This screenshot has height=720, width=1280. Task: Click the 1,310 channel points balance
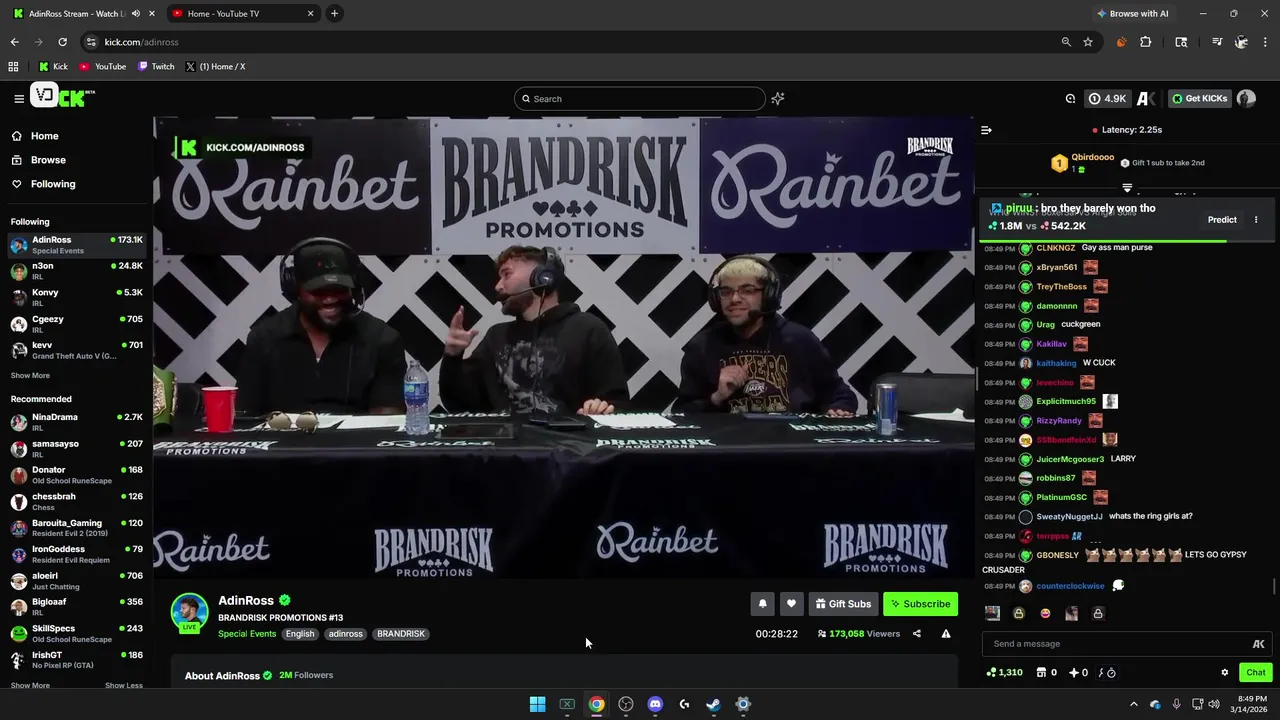click(x=1004, y=673)
